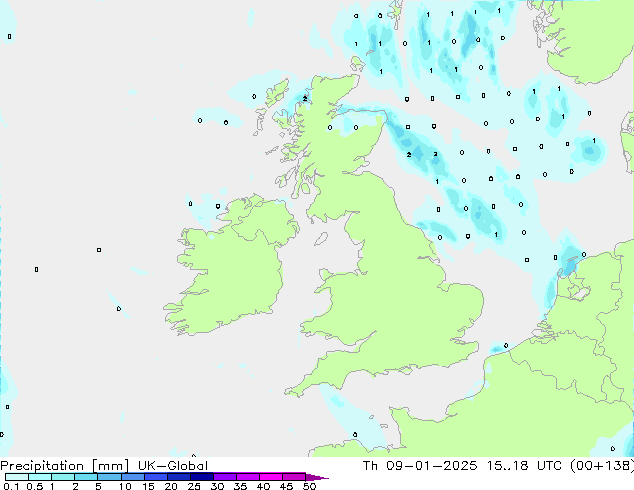The height and width of the screenshot is (490, 634).
Task: Click the 25–30 mm navy swatch
Action: tap(202, 477)
